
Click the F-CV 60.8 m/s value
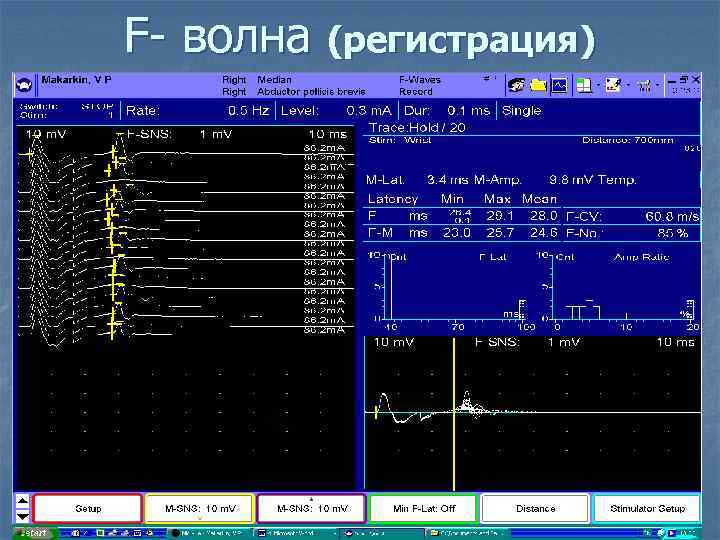pos(672,216)
